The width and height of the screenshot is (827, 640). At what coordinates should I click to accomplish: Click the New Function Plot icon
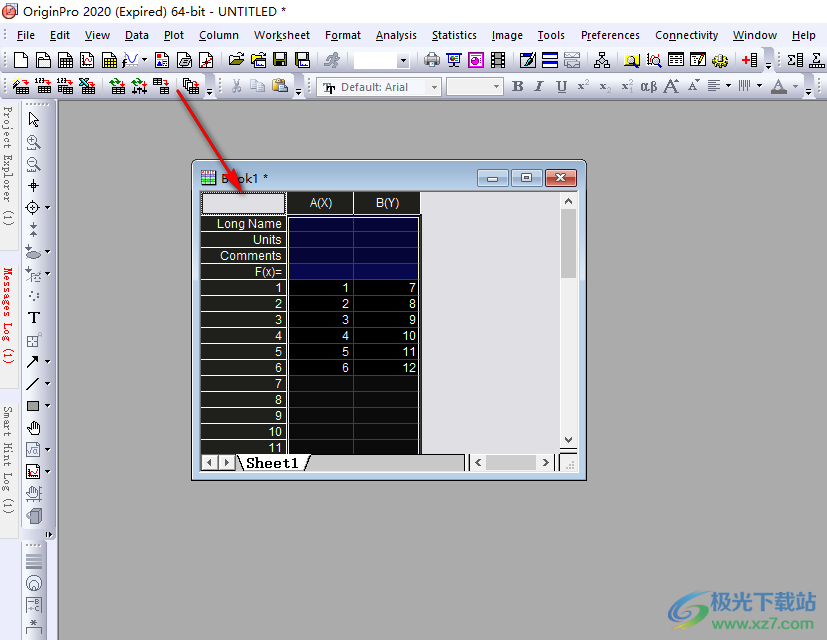click(130, 60)
